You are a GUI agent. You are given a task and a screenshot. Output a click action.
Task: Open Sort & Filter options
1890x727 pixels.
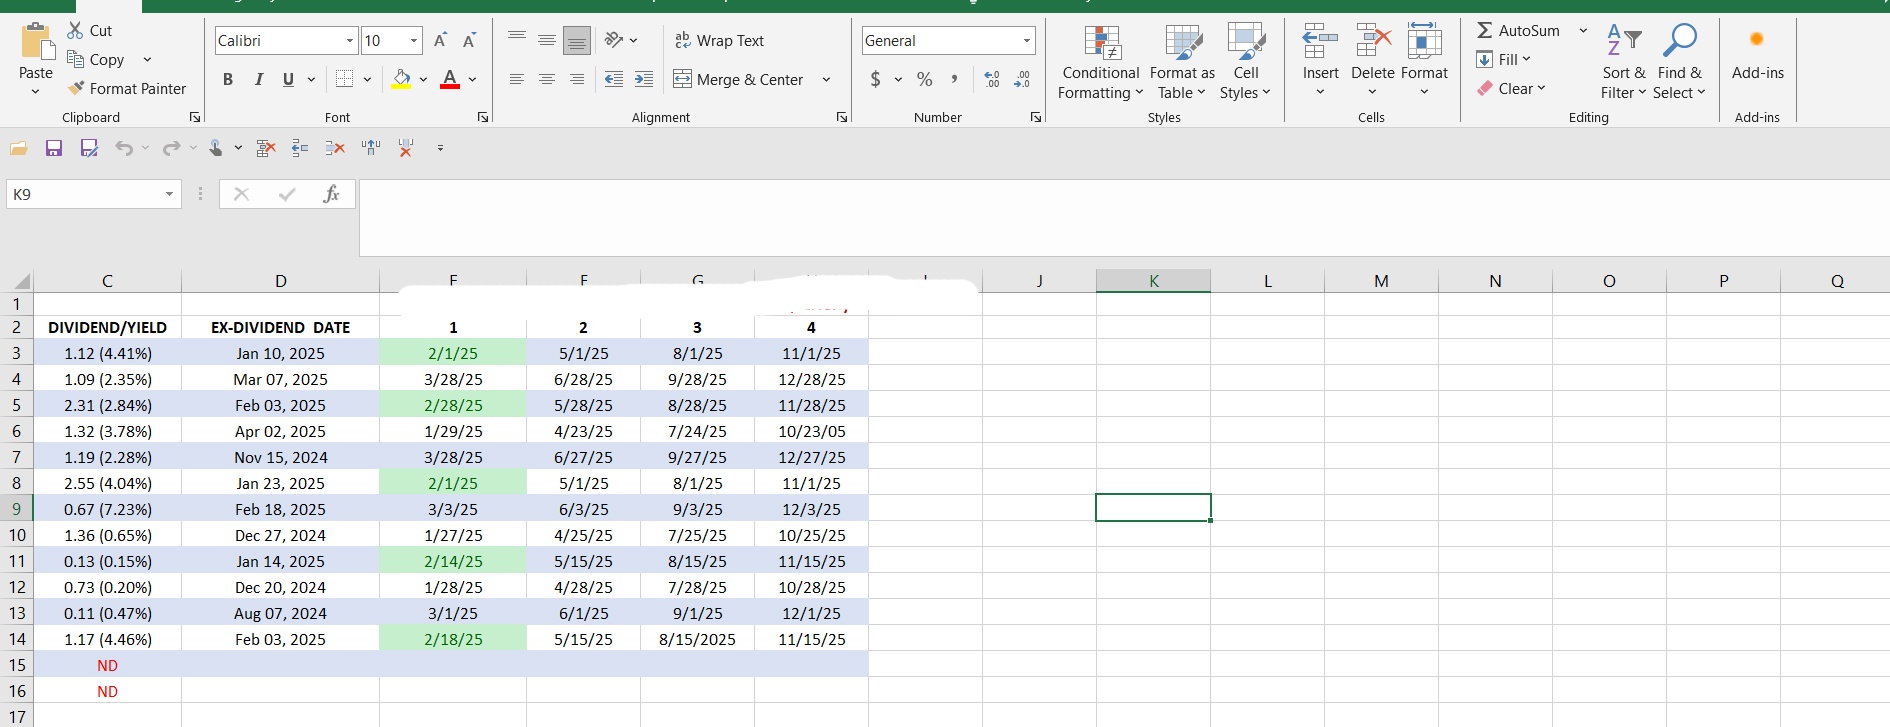click(x=1623, y=63)
